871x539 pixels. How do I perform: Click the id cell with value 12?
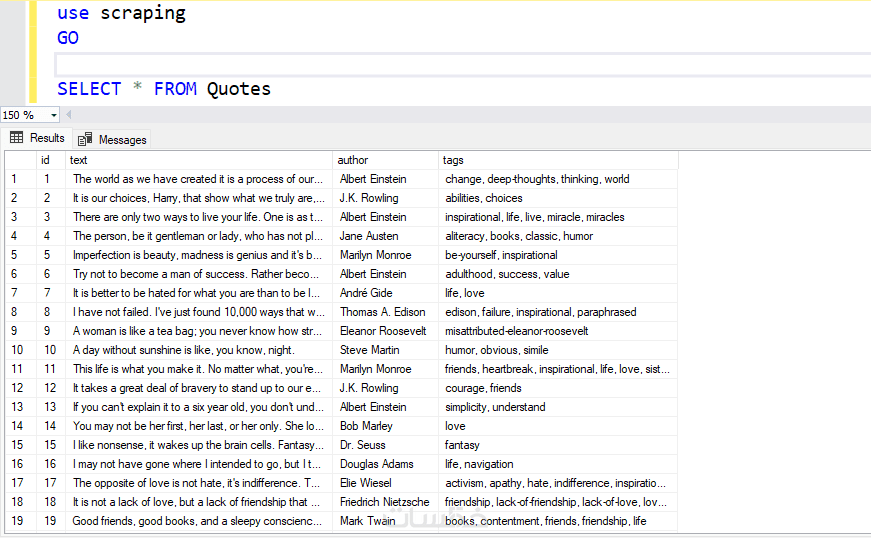click(48, 388)
